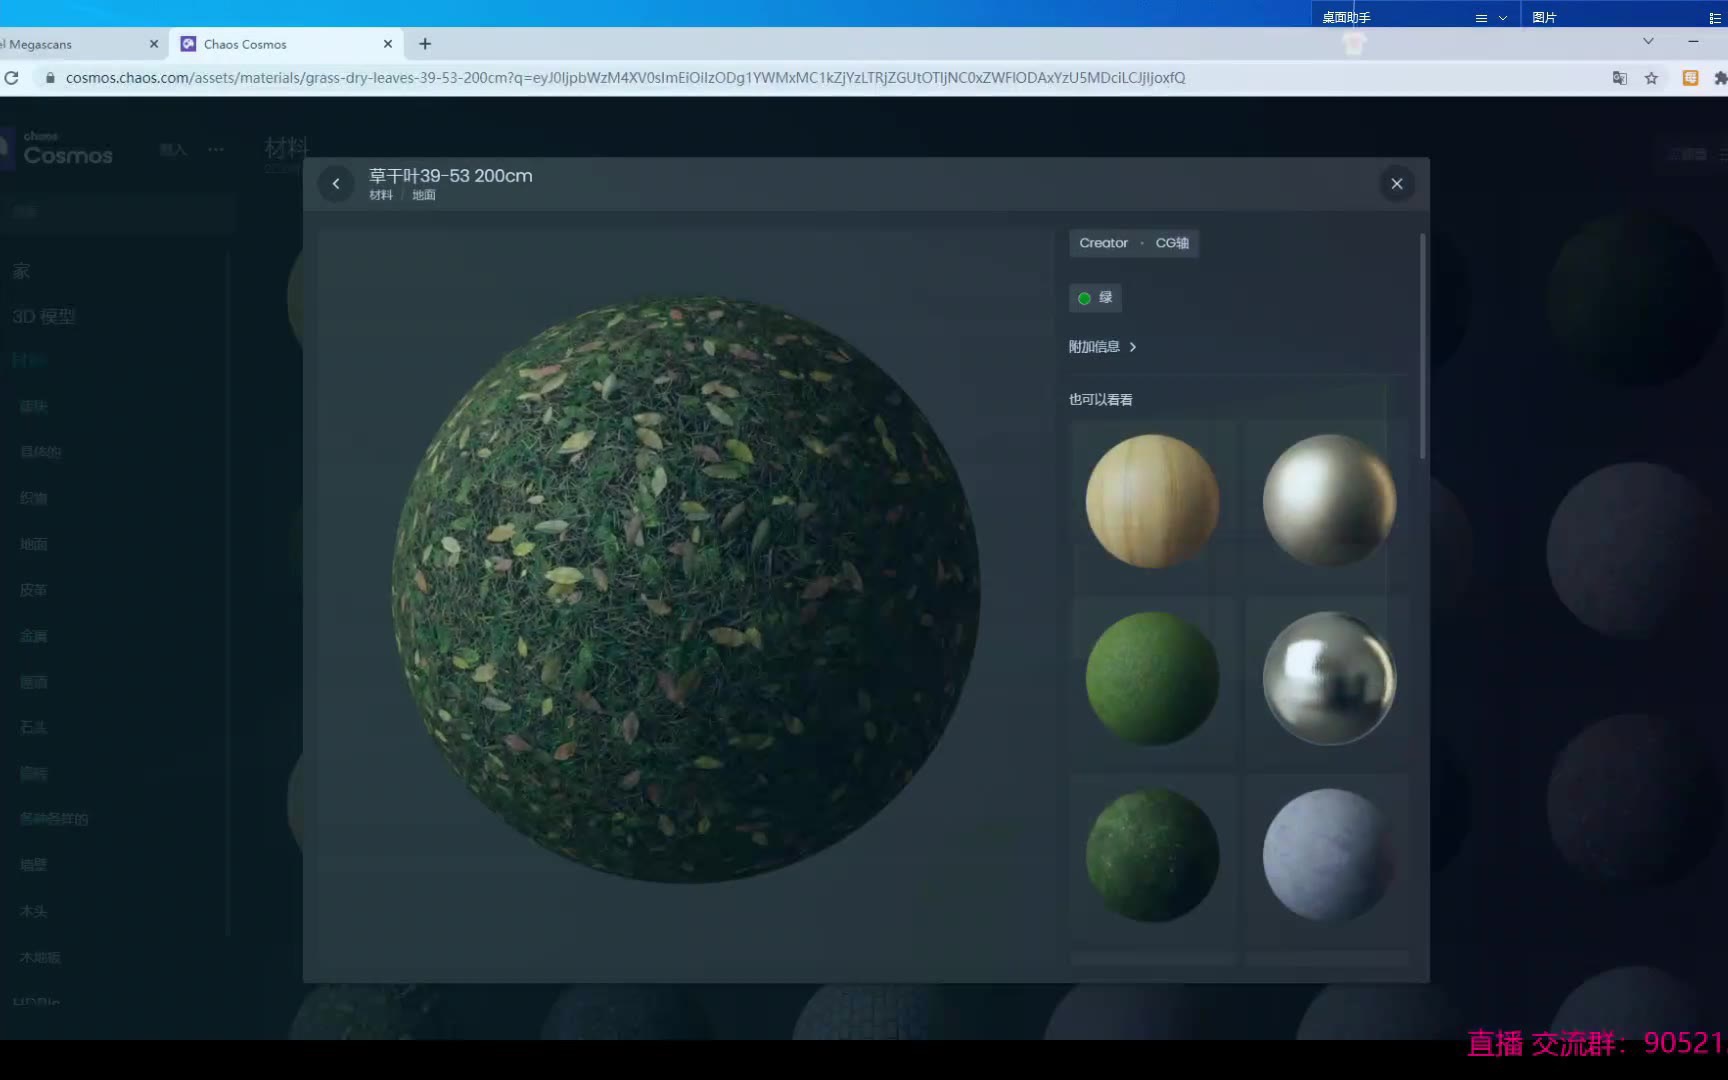Click the Cosmos logo in the sidebar
Viewport: 1728px width, 1080px height.
coord(66,150)
